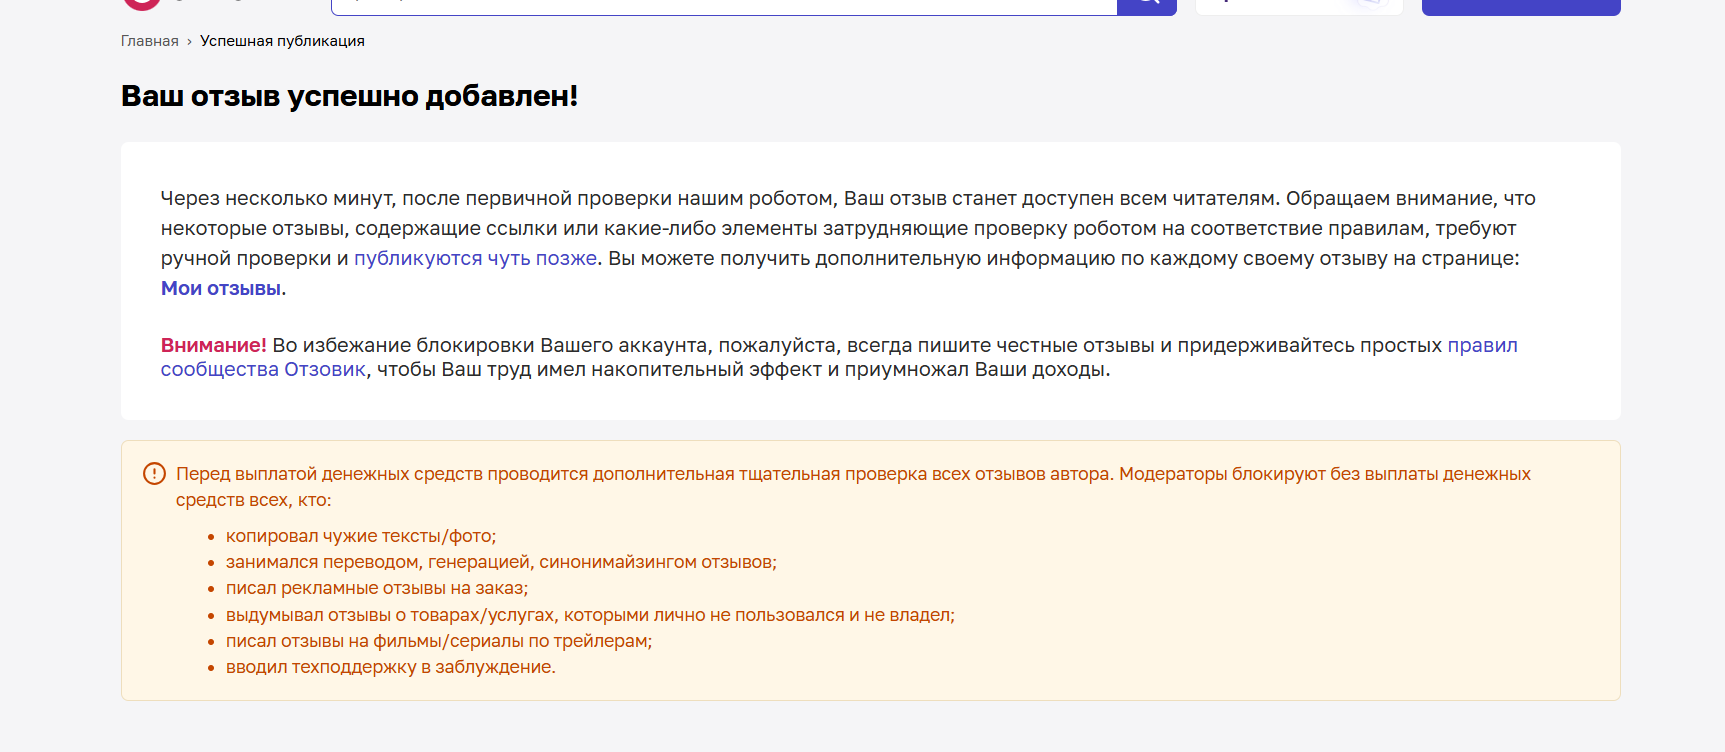Open the "публикуются чуть позже" link
The height and width of the screenshot is (752, 1725).
tap(476, 258)
